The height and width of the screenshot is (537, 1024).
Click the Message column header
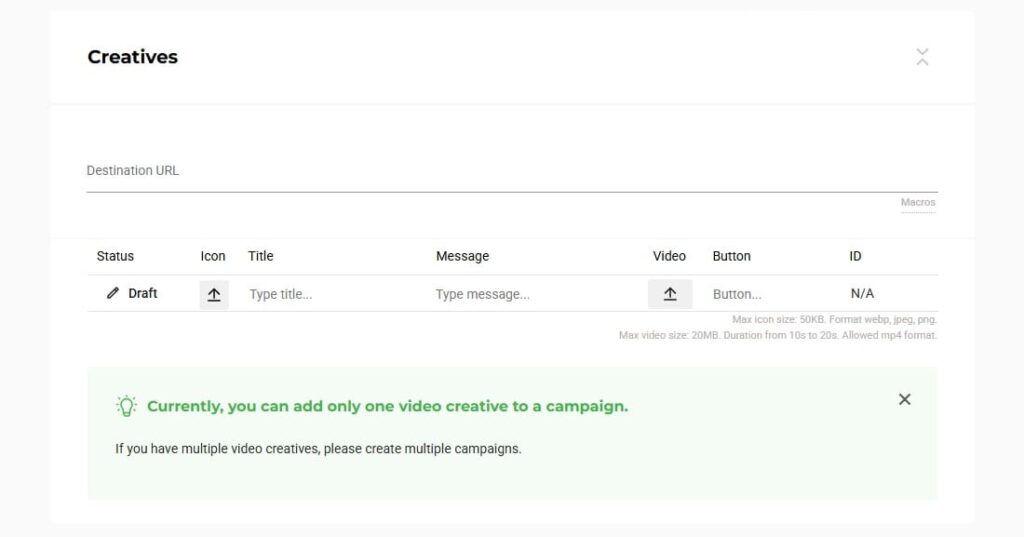[x=462, y=256]
